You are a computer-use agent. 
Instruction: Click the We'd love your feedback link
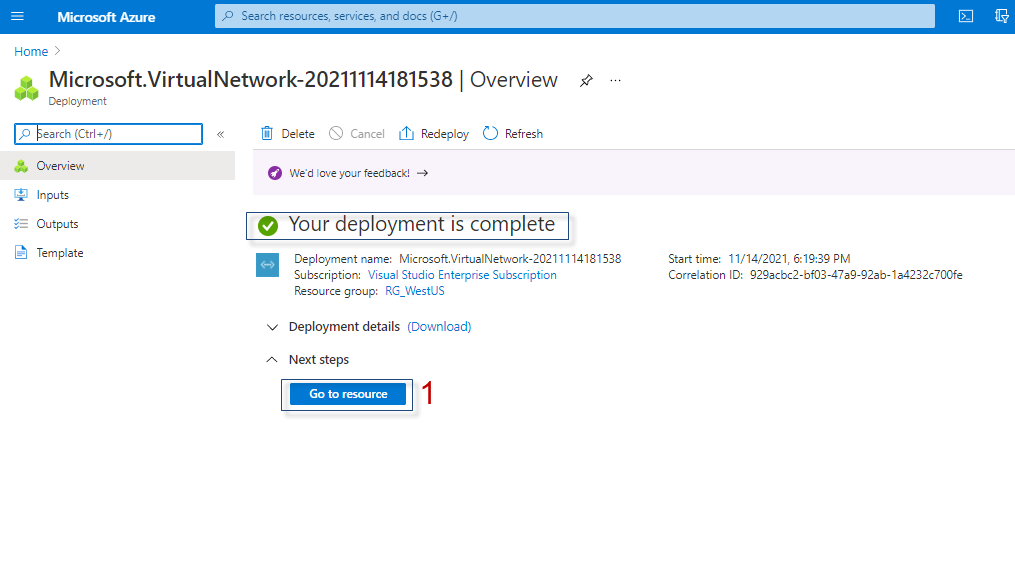coord(350,173)
